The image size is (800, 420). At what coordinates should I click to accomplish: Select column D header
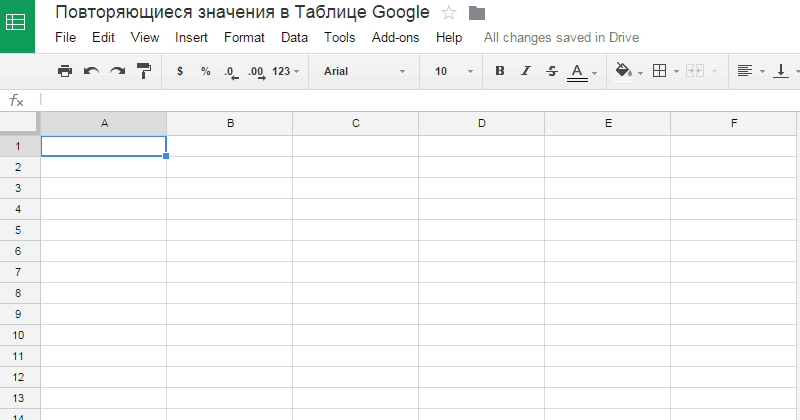point(482,123)
